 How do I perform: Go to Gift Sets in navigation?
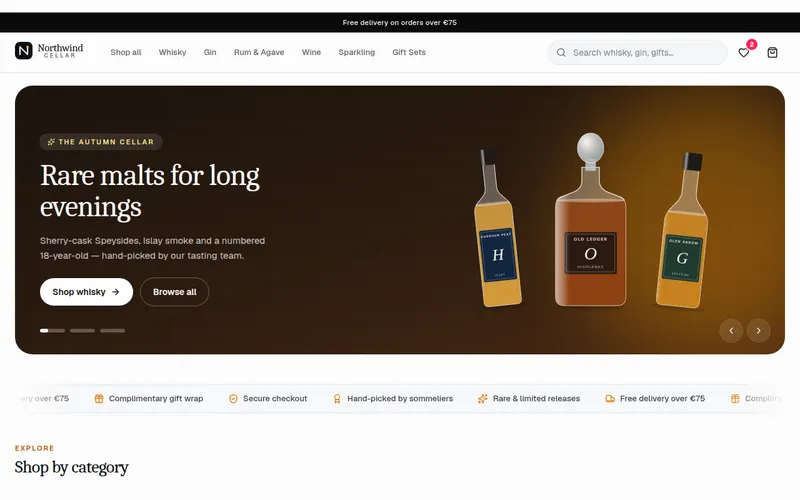(409, 52)
